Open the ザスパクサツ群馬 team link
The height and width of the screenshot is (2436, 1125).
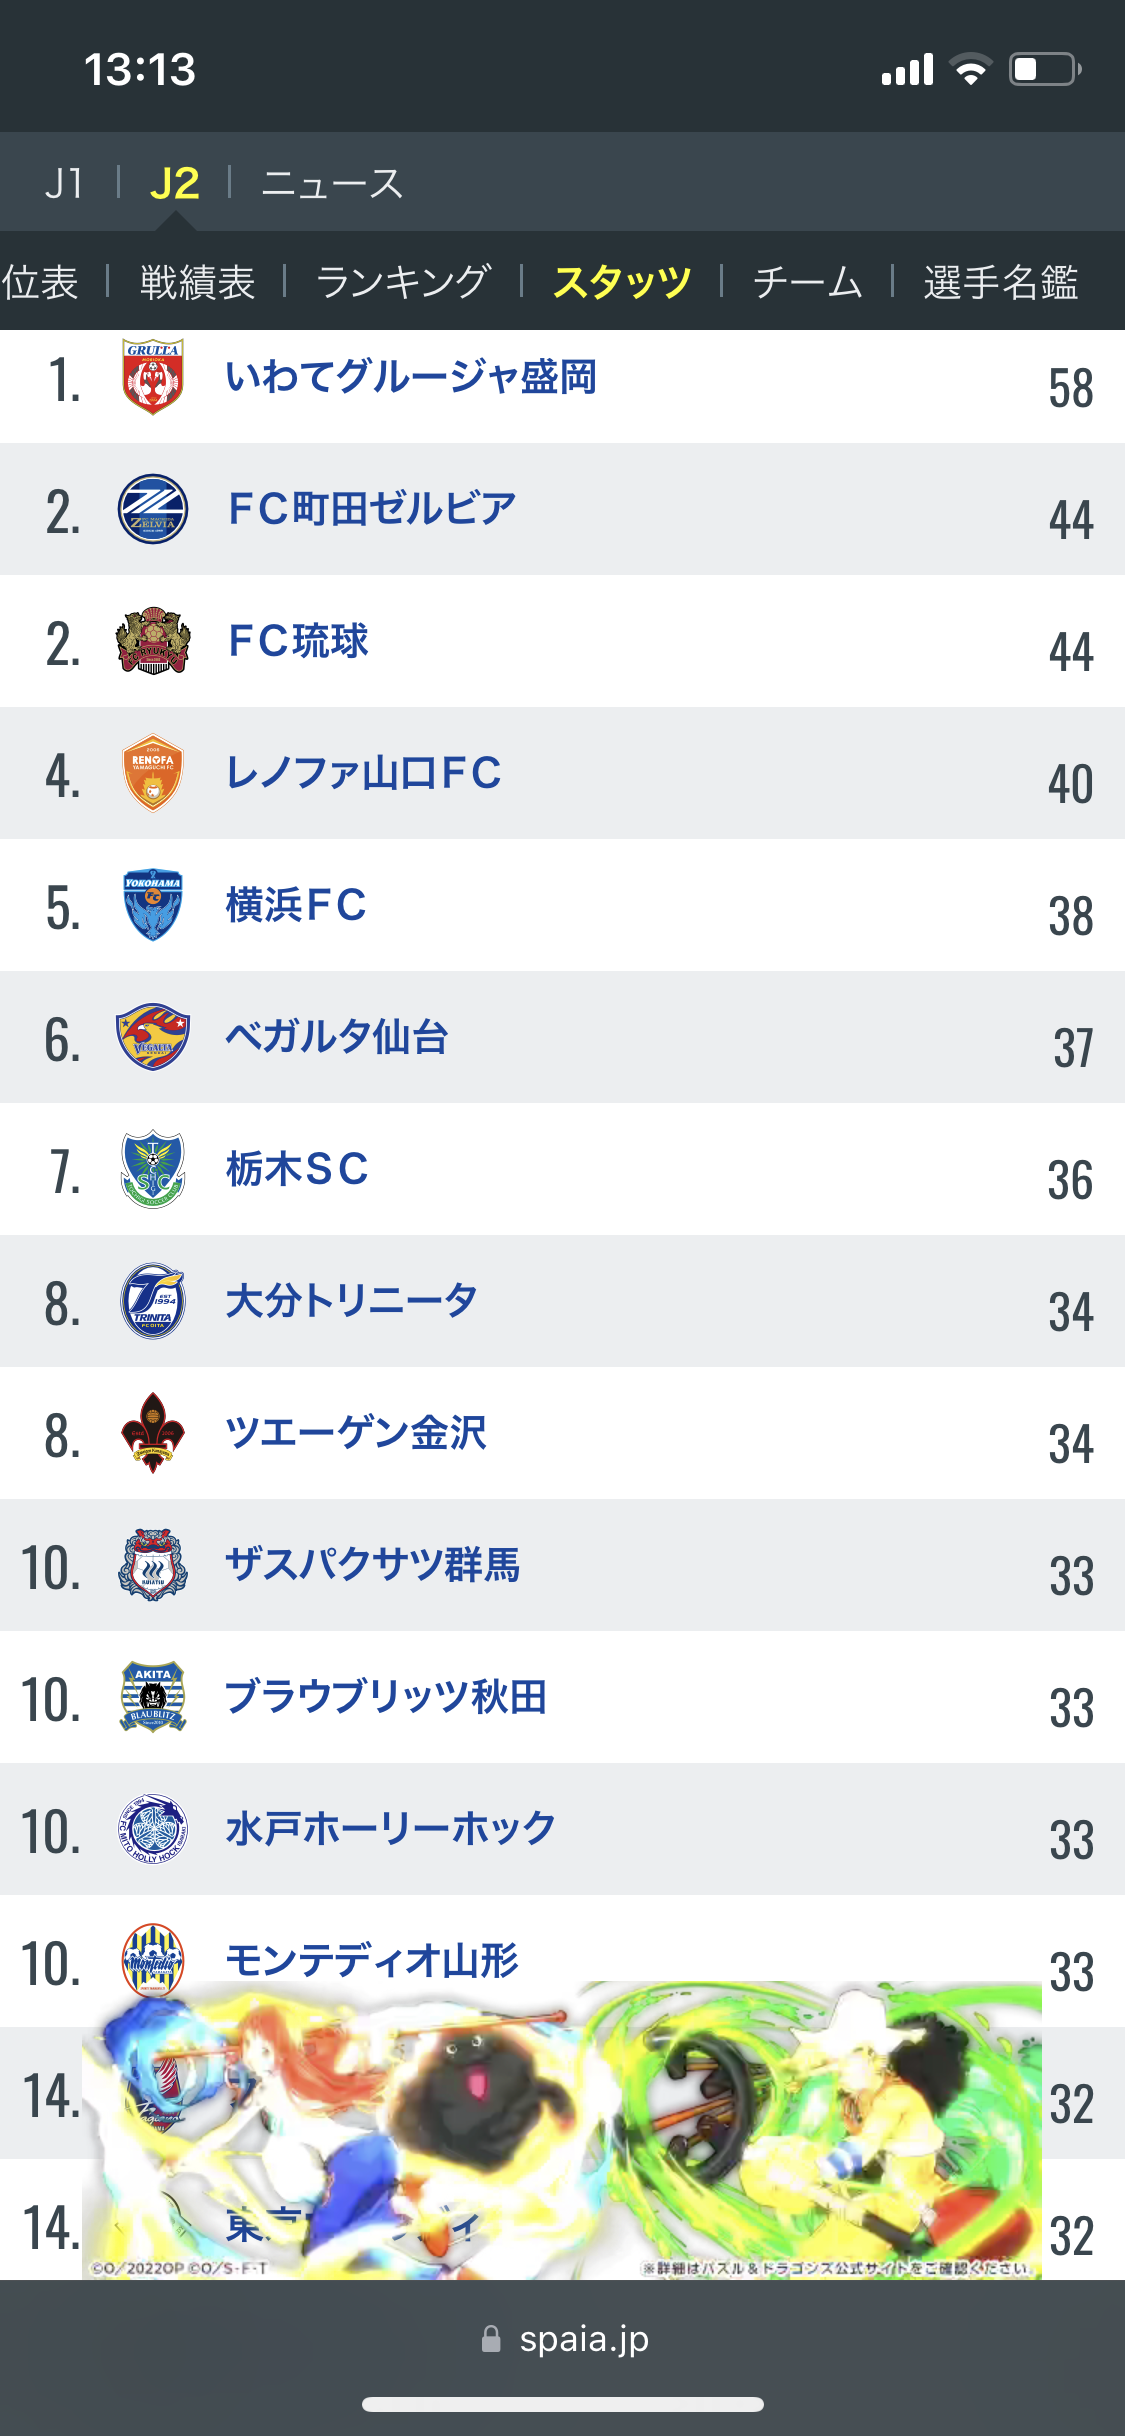(372, 1565)
